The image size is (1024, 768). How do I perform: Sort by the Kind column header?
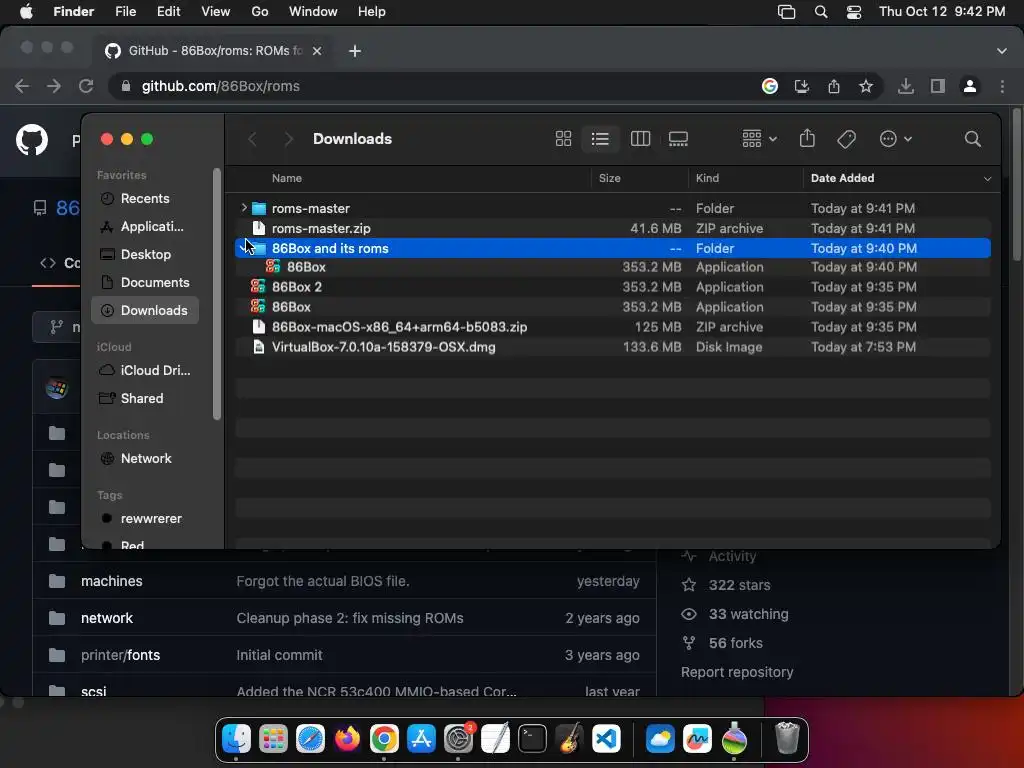click(707, 178)
